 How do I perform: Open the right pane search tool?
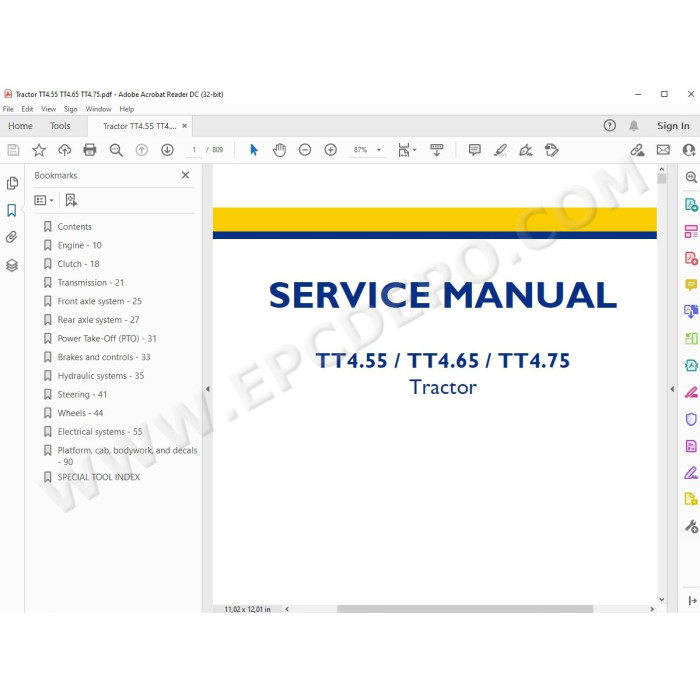pos(691,177)
